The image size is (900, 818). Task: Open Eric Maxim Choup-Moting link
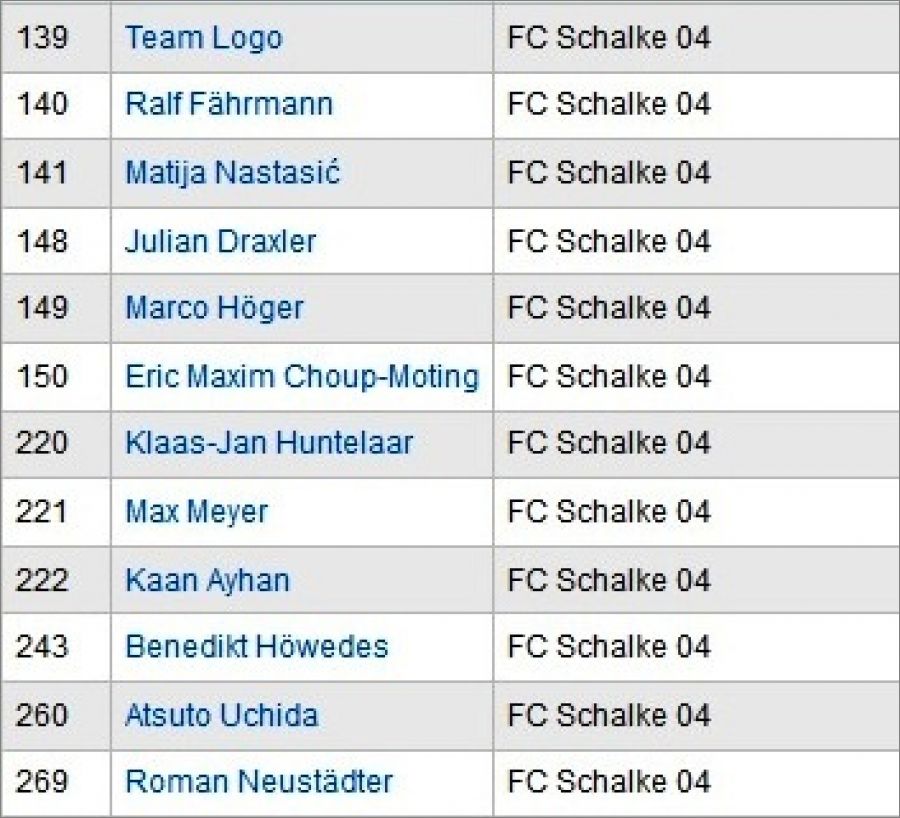[x=301, y=376]
